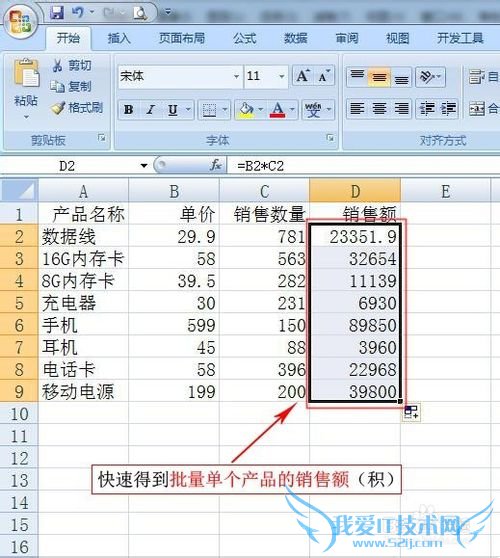Open the 开发工具 tab

tap(460, 38)
